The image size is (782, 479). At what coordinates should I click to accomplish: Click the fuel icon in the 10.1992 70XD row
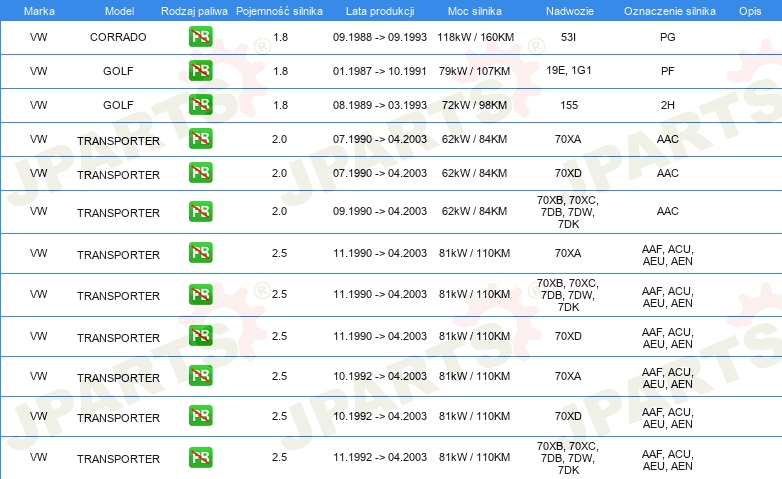click(200, 416)
